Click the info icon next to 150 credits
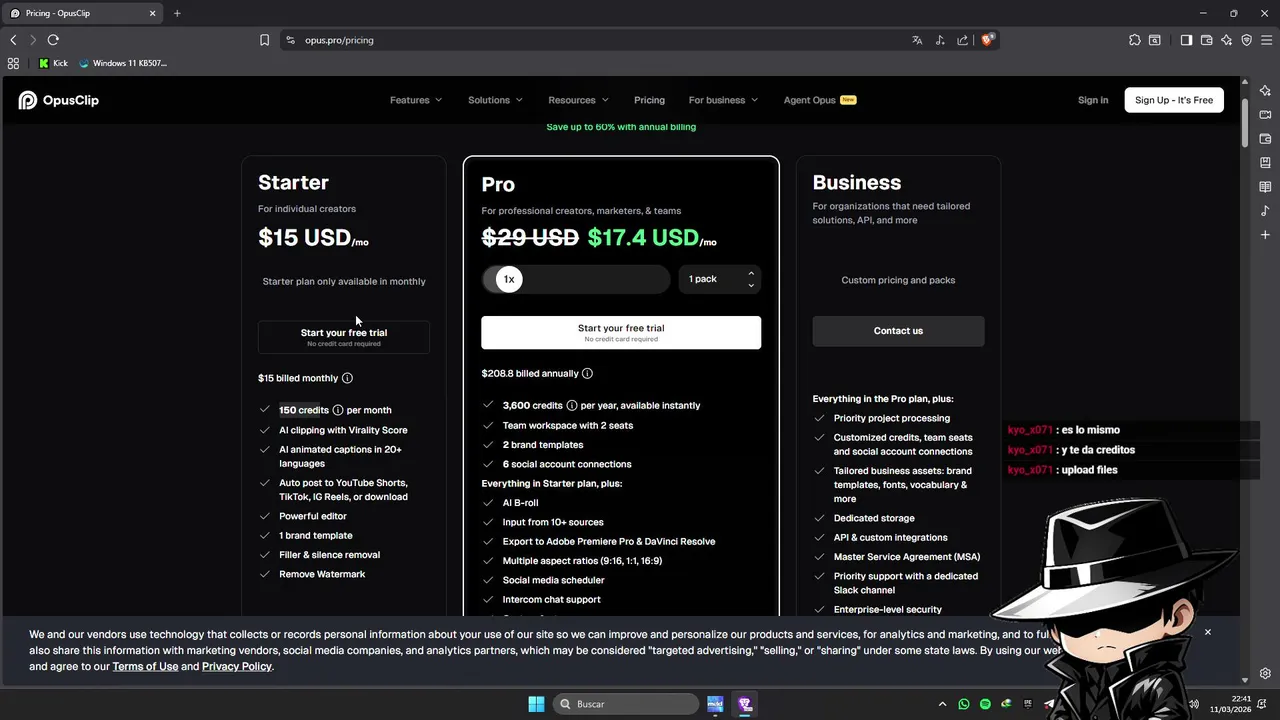Image resolution: width=1280 pixels, height=720 pixels. pyautogui.click(x=338, y=410)
